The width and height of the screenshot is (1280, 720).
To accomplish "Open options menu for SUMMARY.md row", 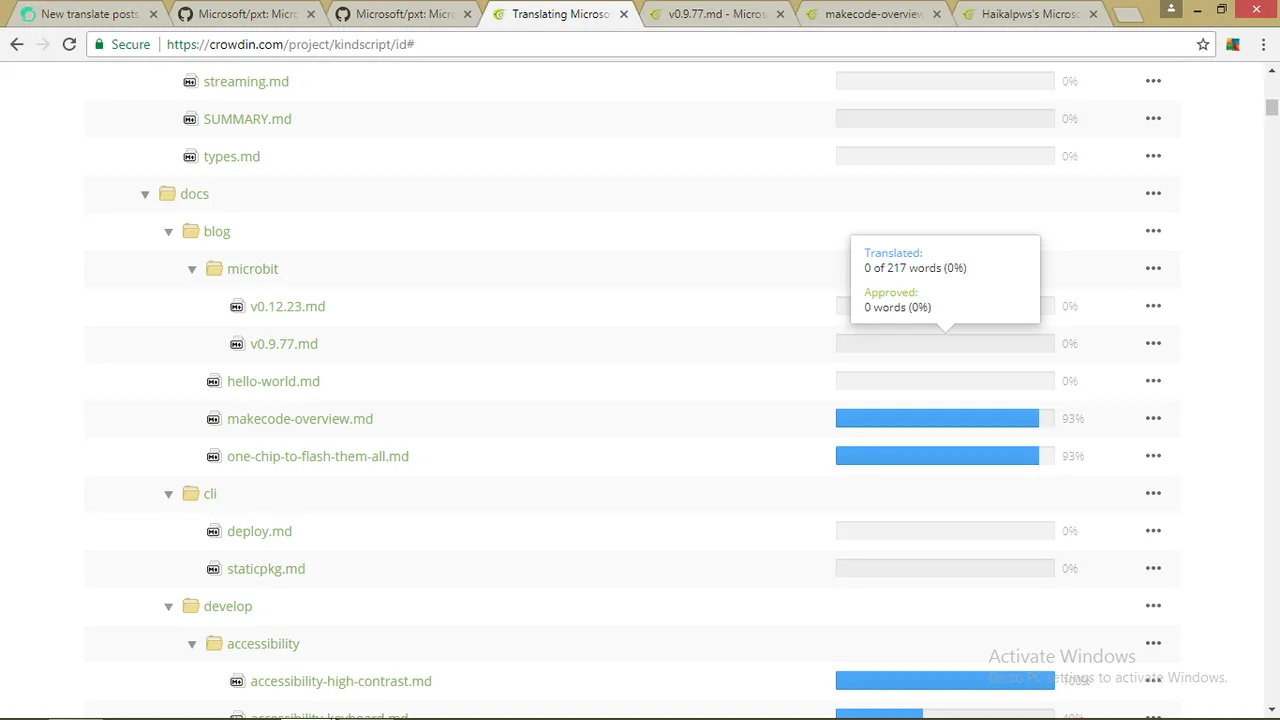I will pos(1153,118).
